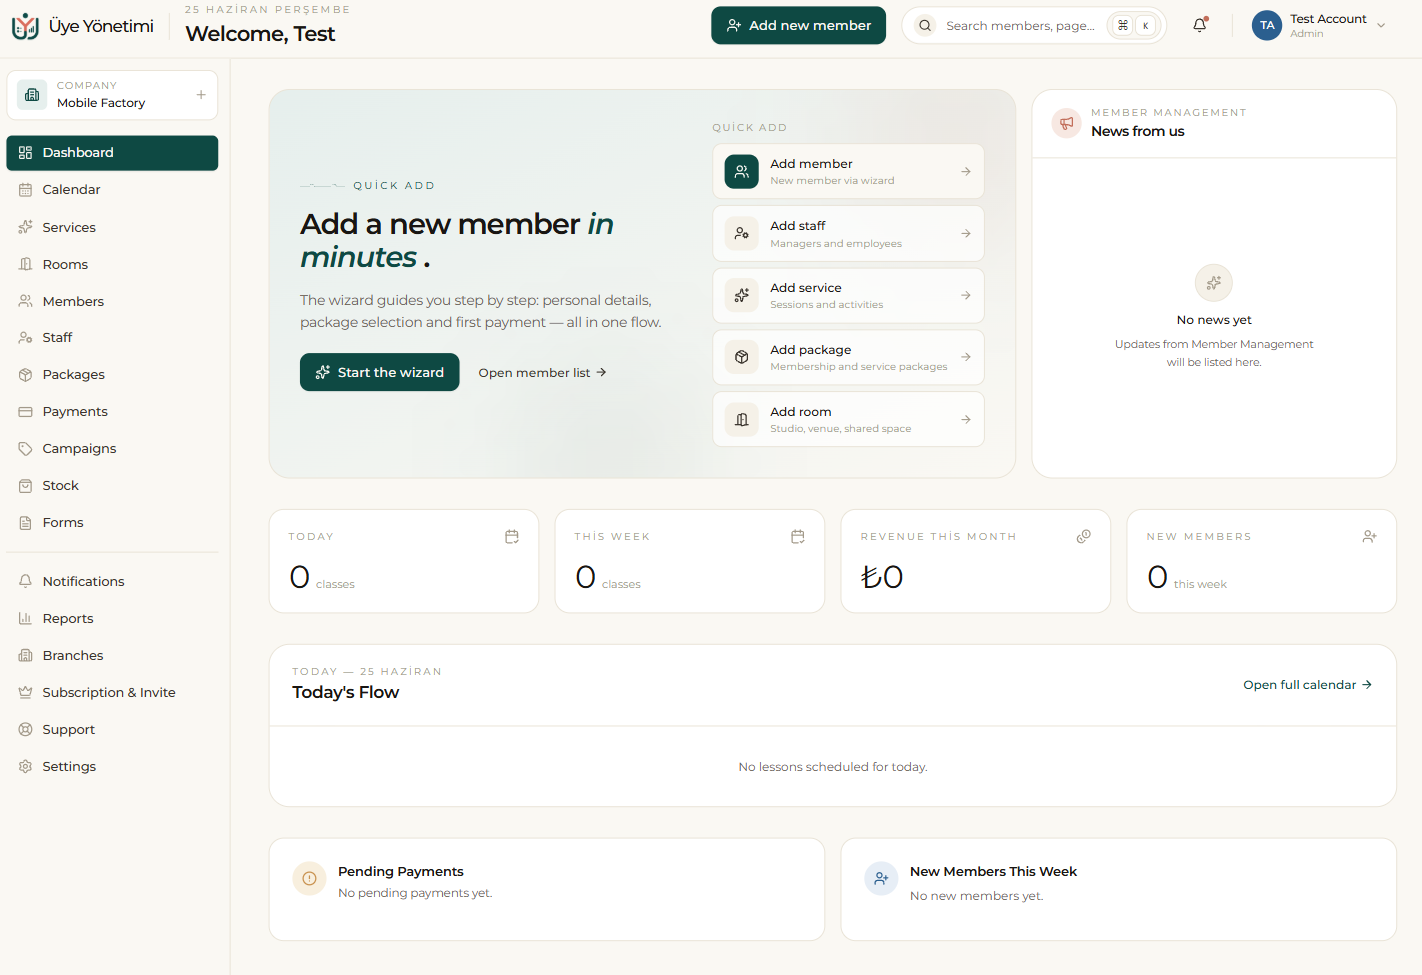Image resolution: width=1422 pixels, height=975 pixels.
Task: Open the notifications bell icon
Action: 1200,25
